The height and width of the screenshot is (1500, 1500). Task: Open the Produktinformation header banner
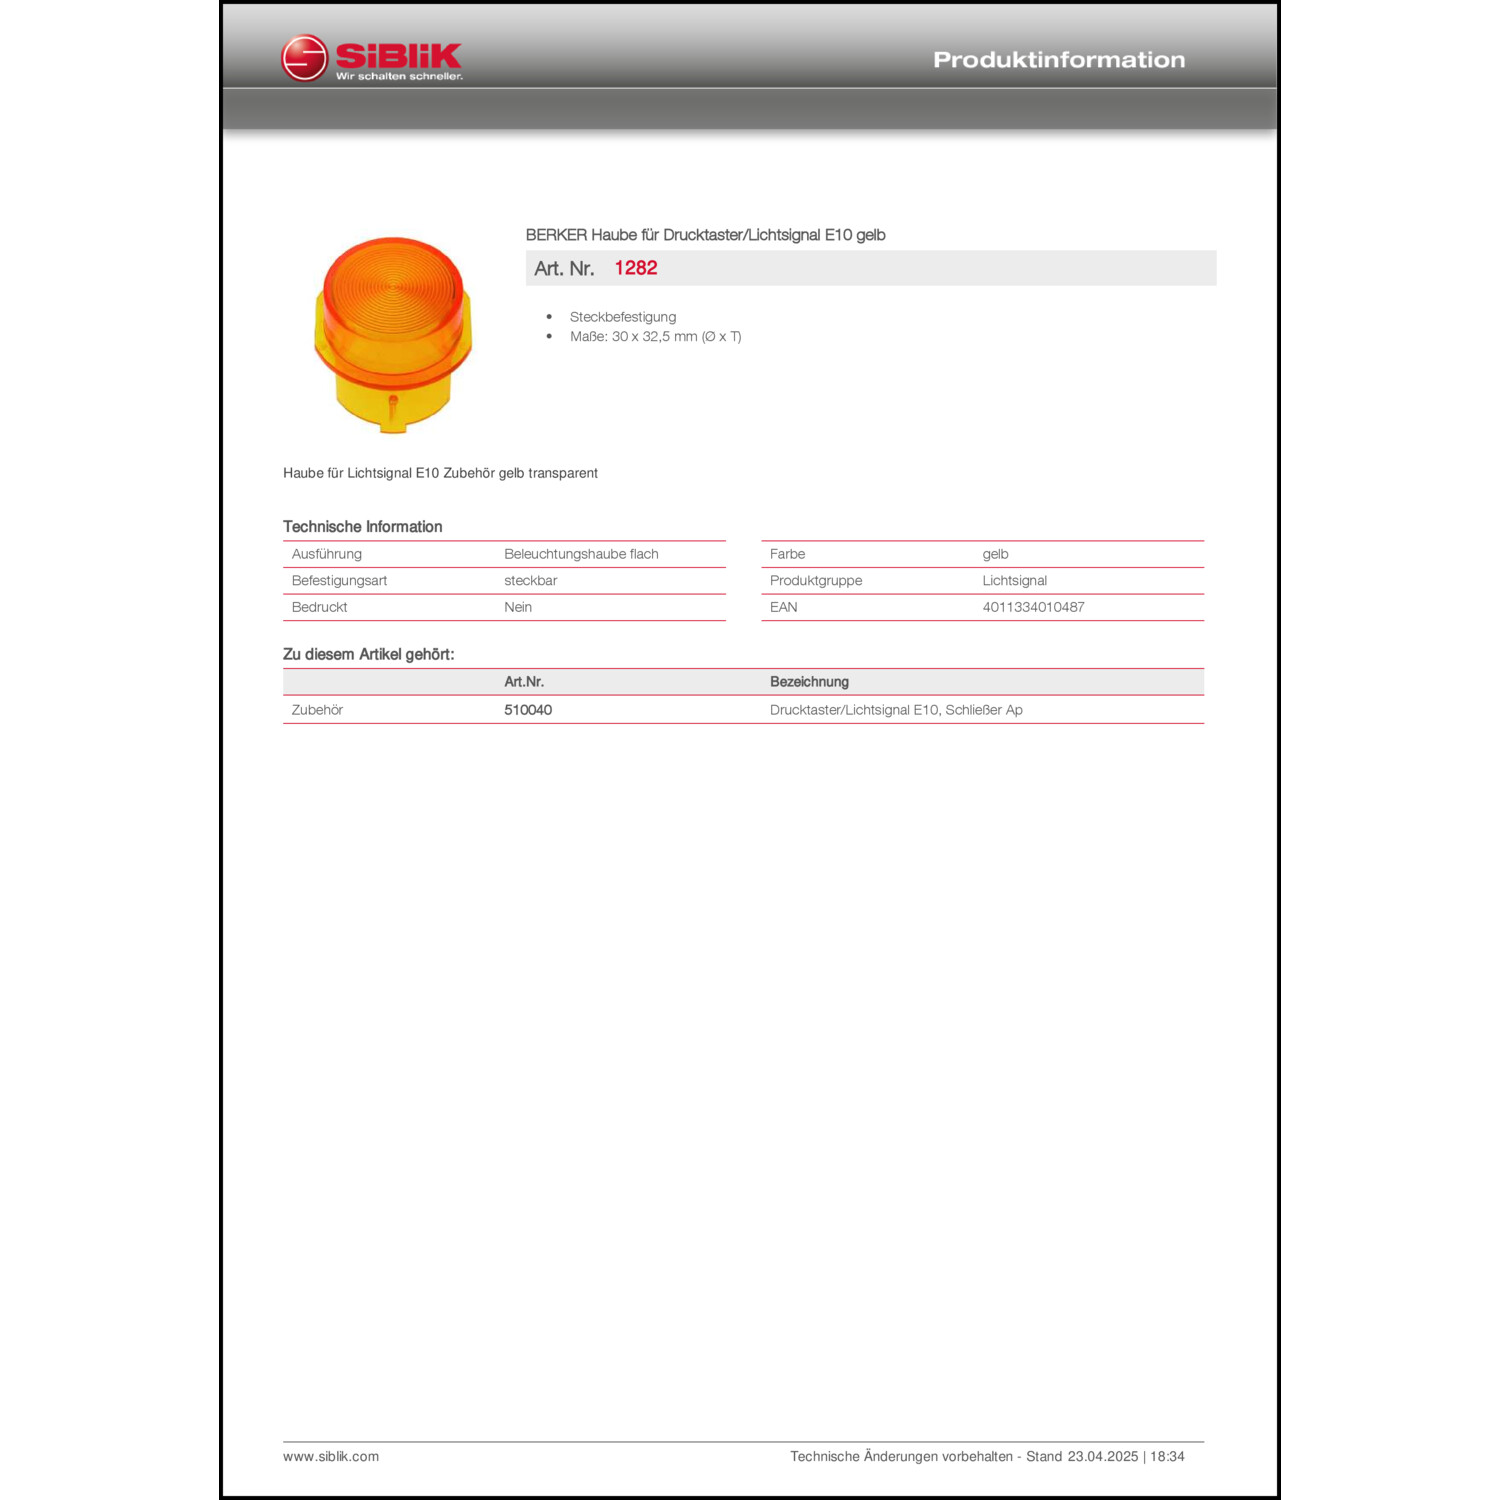[x=1057, y=59]
